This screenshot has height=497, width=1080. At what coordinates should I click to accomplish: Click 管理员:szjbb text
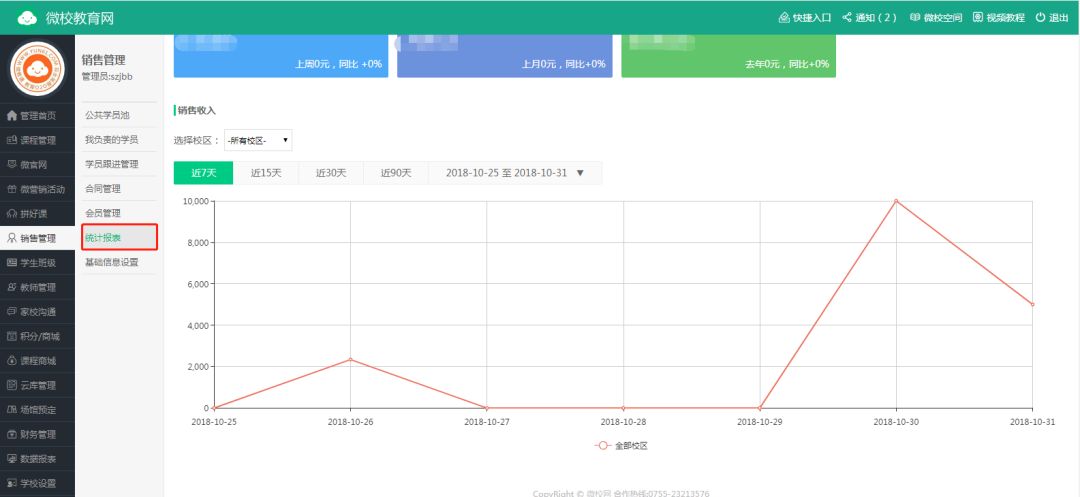(x=107, y=76)
